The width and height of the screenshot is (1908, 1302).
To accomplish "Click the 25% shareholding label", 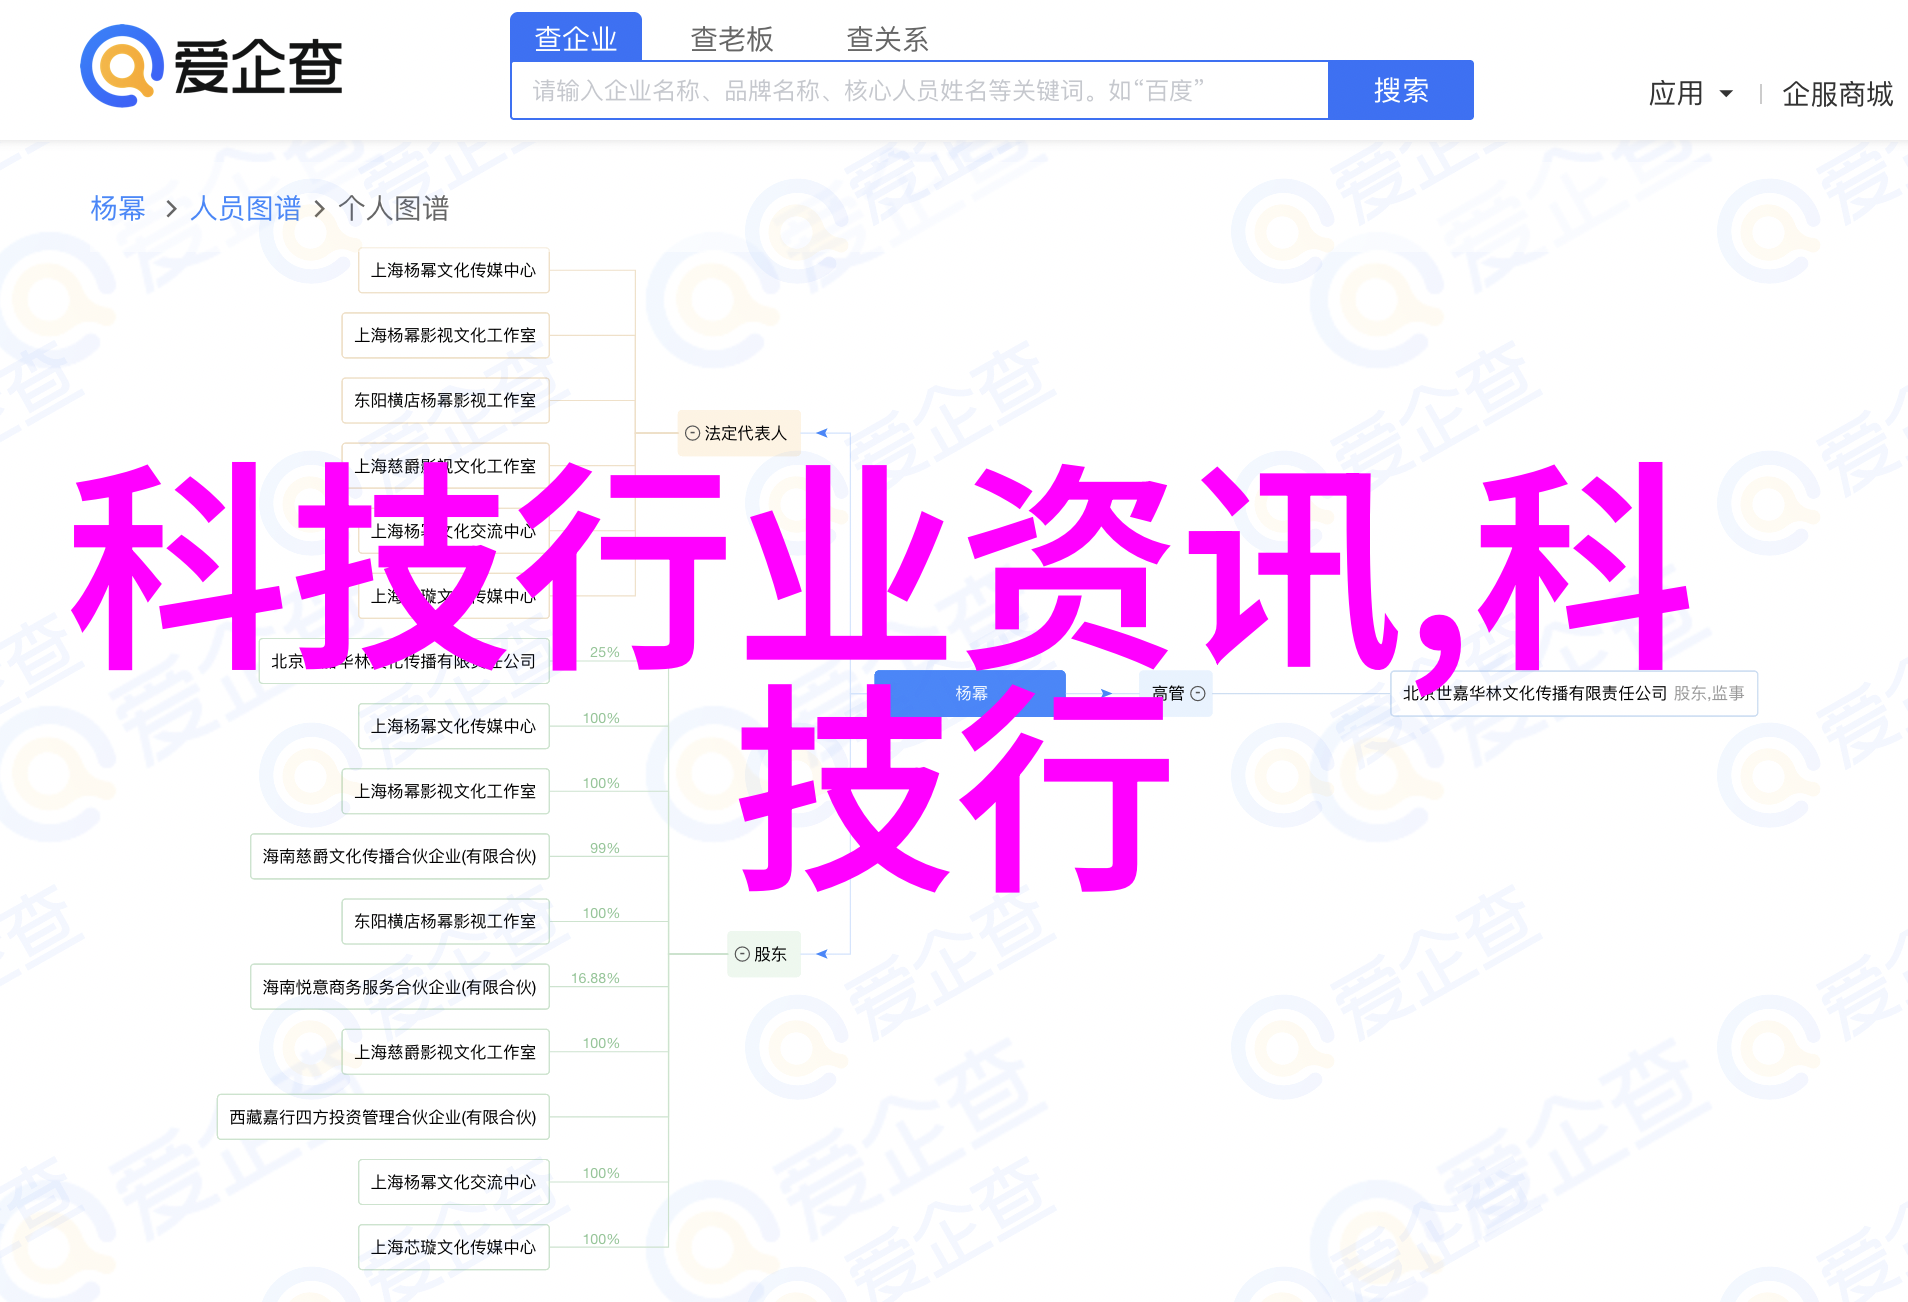I will (x=604, y=652).
